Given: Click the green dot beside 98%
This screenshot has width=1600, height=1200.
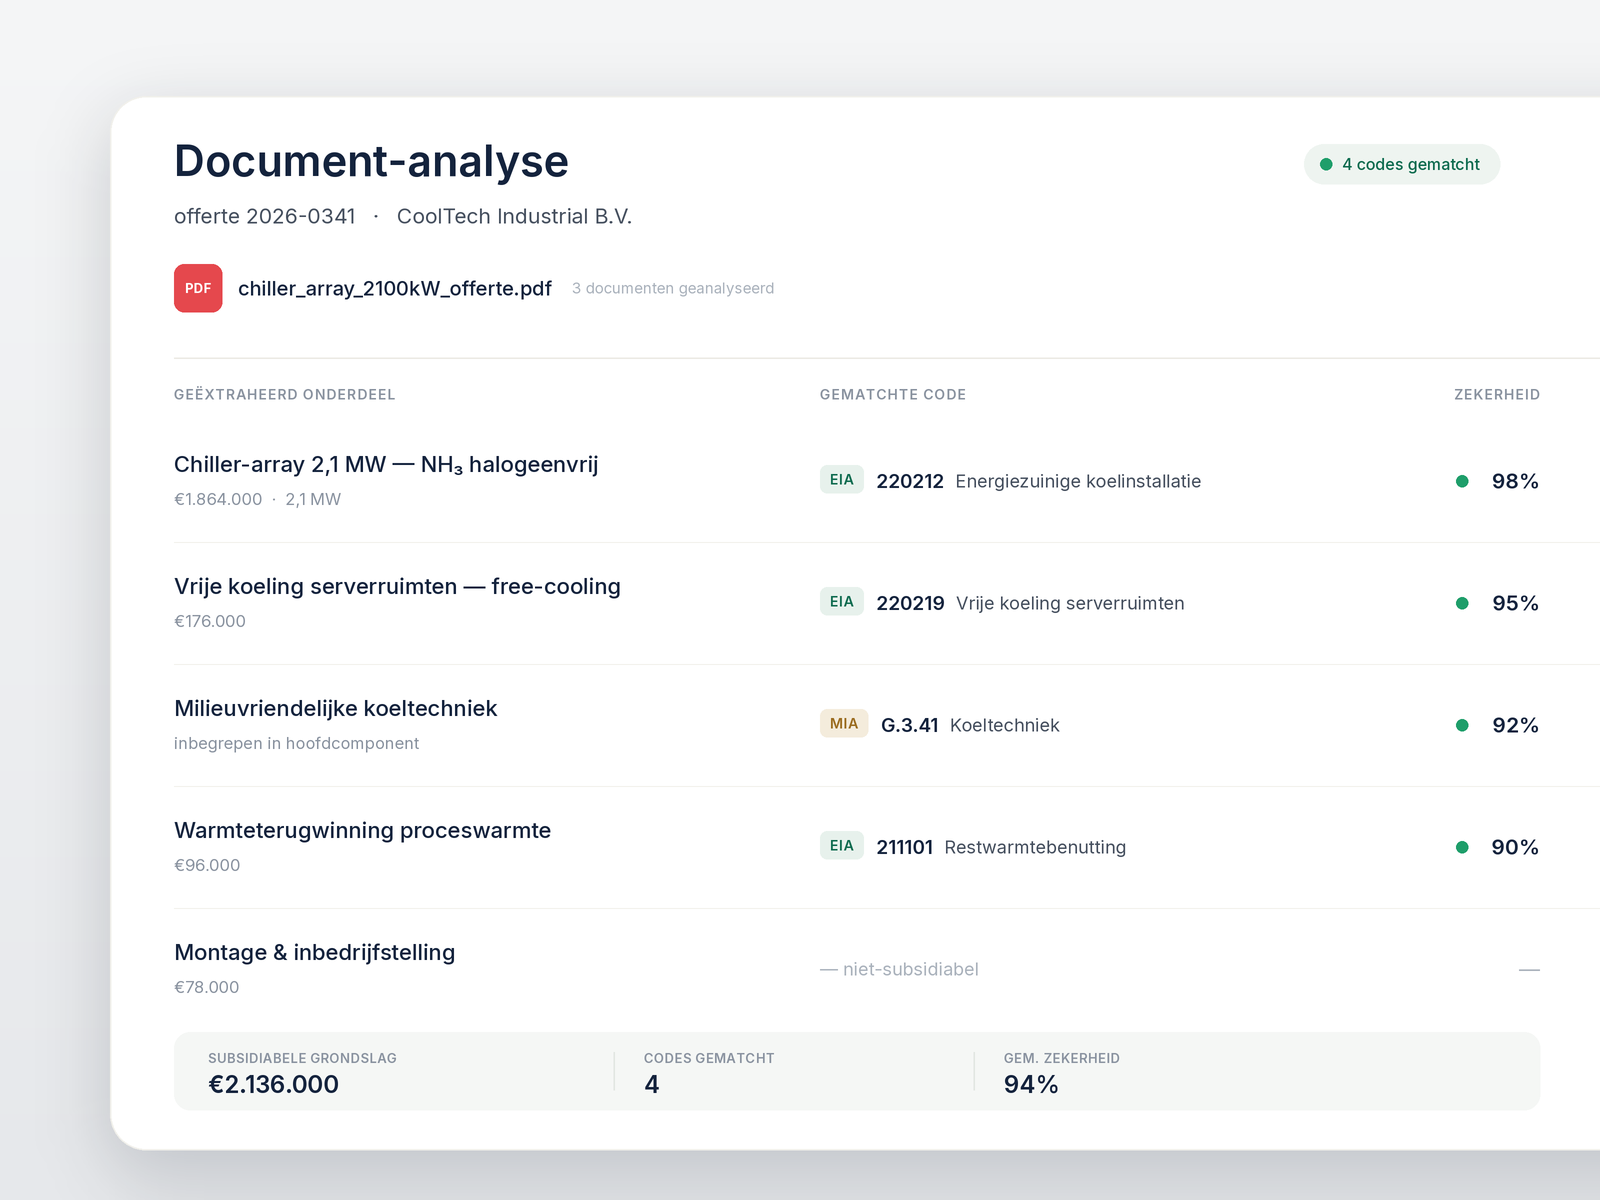Looking at the screenshot, I should pyautogui.click(x=1462, y=481).
